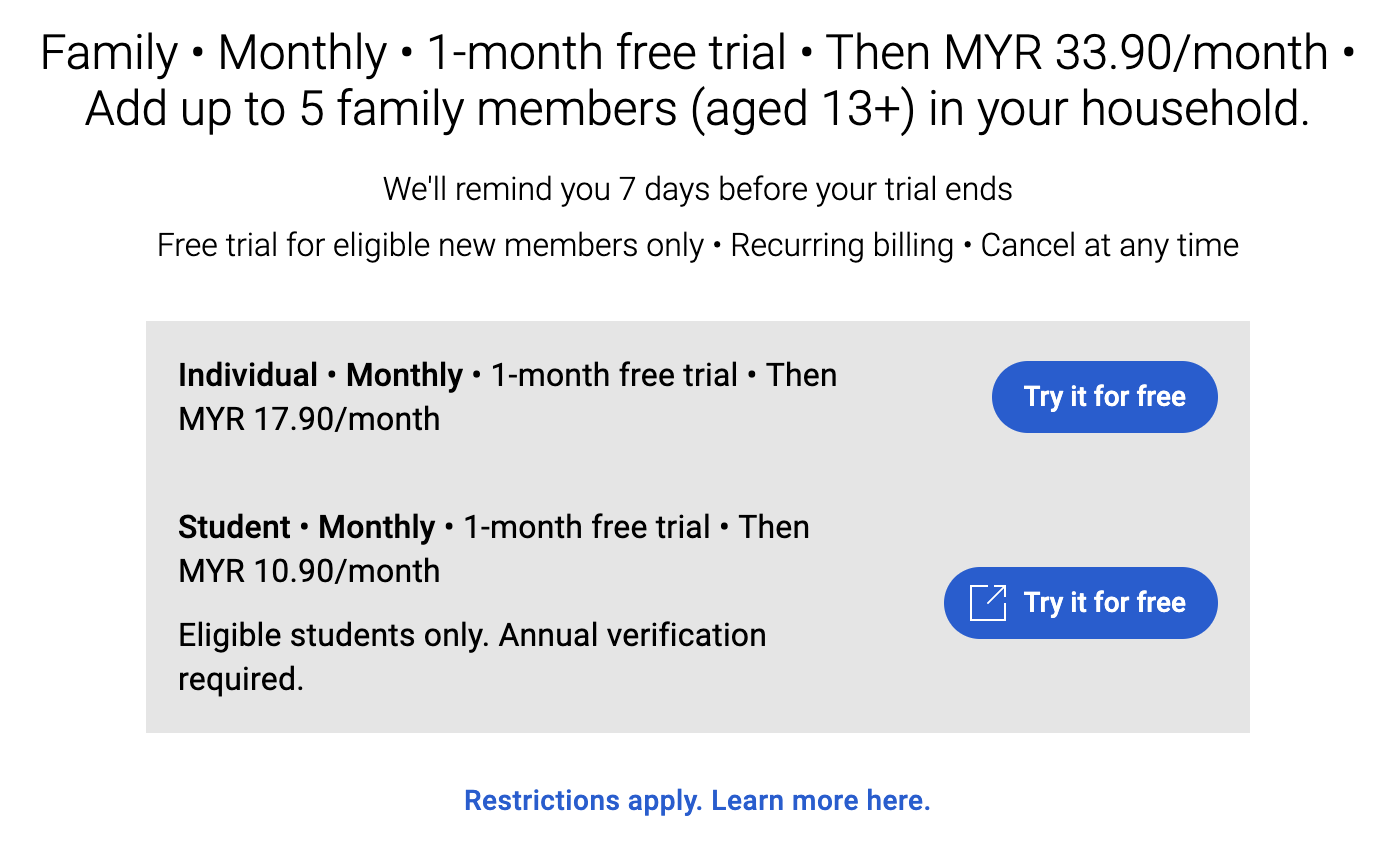Screen dimensions: 1394x842
Task: Click 'Monthly' in the Student plan row
Action: pos(377,527)
